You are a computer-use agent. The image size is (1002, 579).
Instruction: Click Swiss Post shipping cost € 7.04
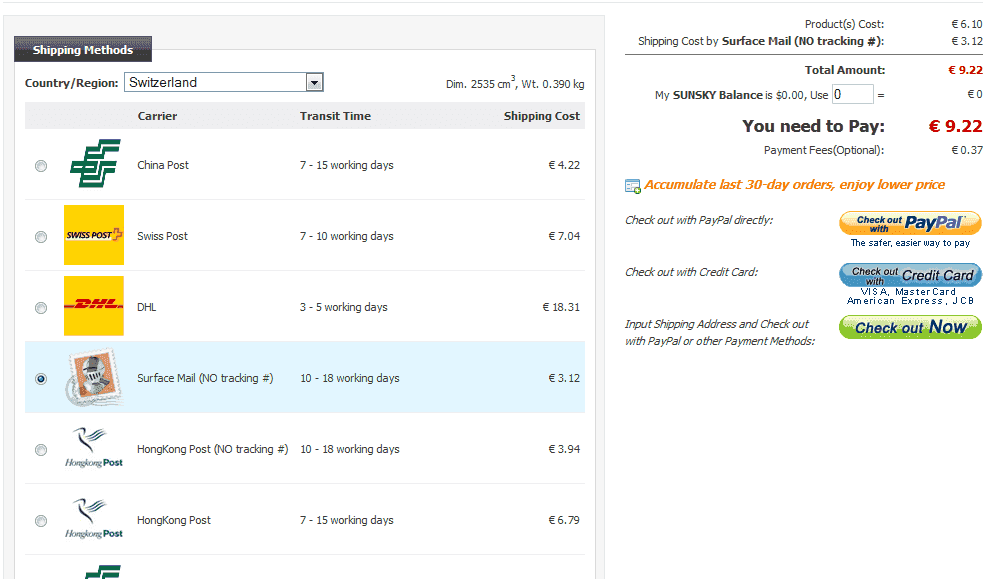click(564, 236)
